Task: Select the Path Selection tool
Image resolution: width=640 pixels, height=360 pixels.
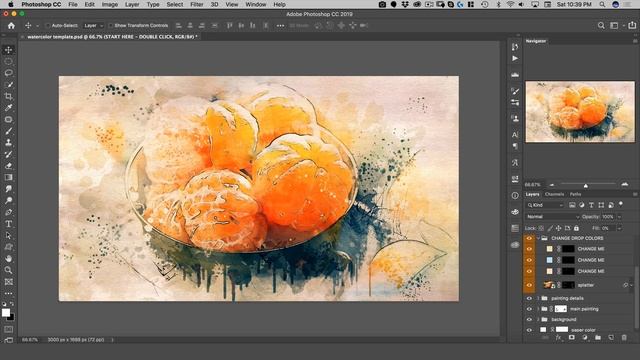Action: coord(8,236)
